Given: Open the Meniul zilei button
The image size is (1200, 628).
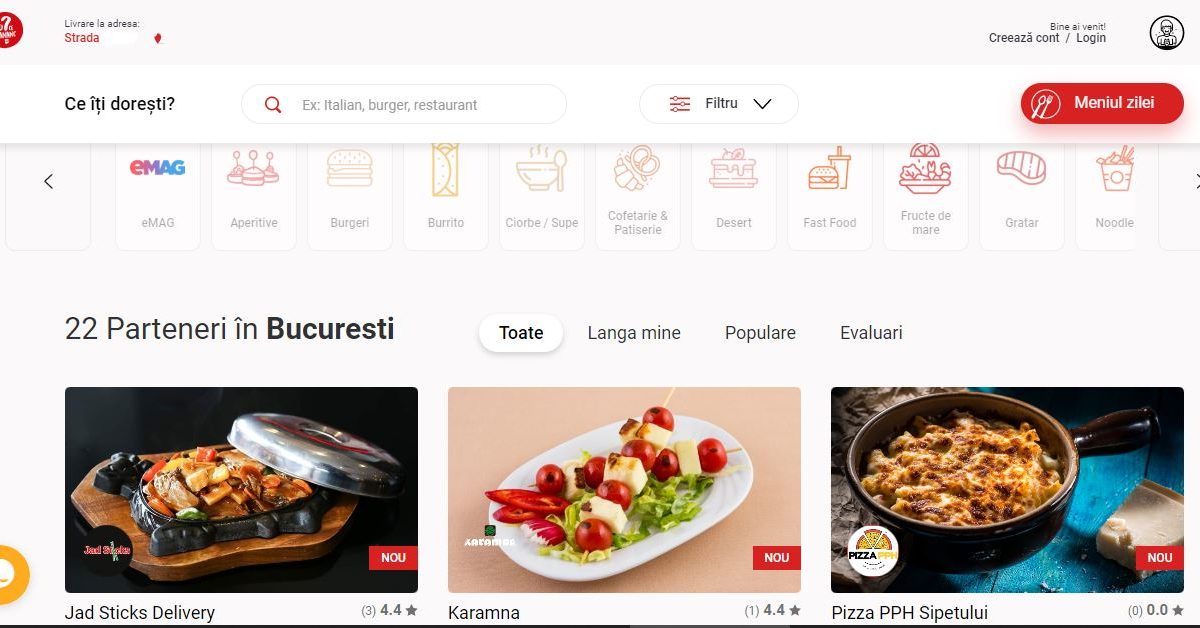Looking at the screenshot, I should (x=1102, y=103).
